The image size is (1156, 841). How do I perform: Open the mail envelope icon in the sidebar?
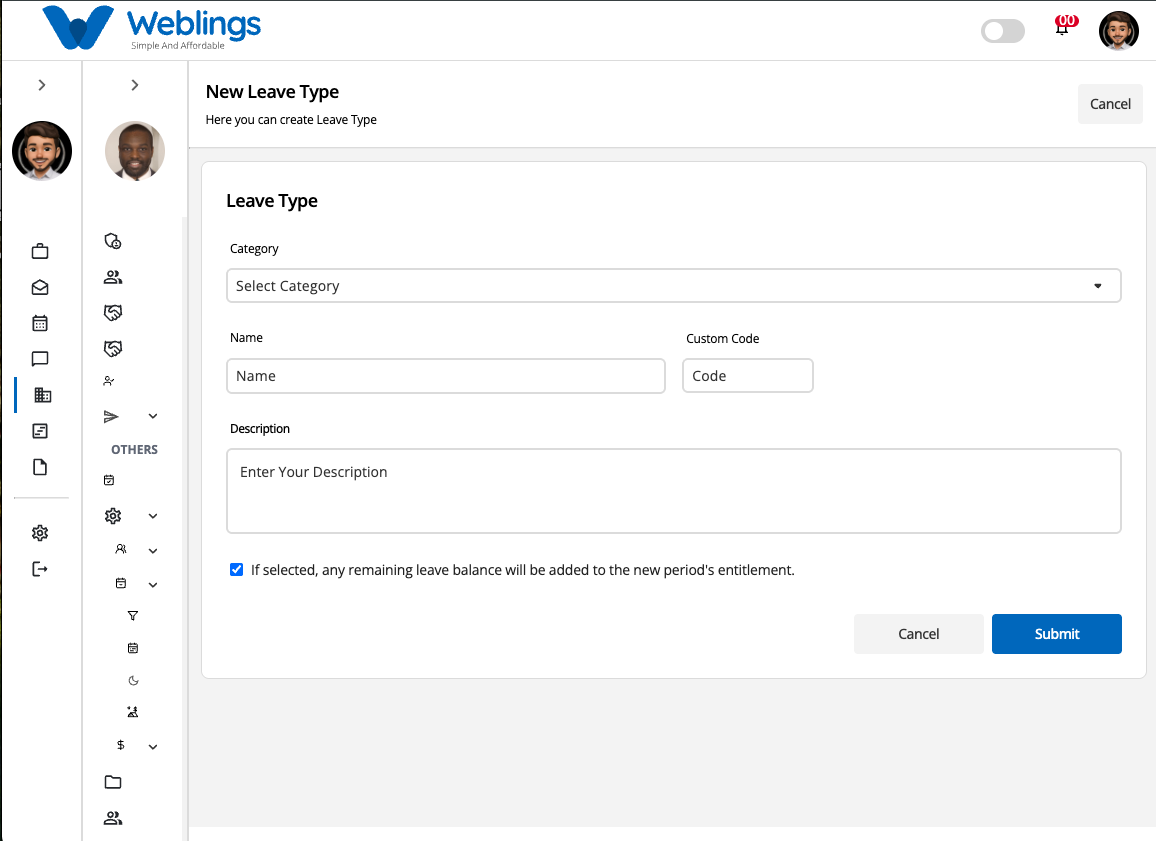40,287
